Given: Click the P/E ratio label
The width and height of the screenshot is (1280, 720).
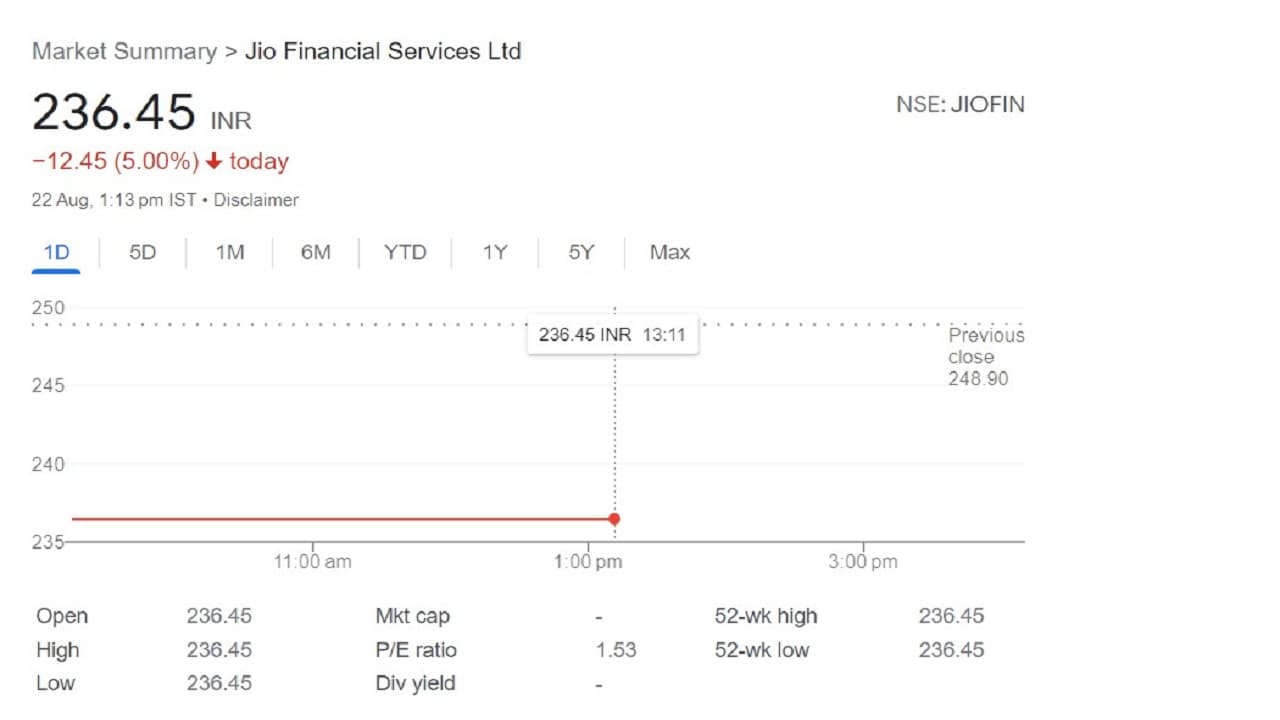Looking at the screenshot, I should 416,650.
